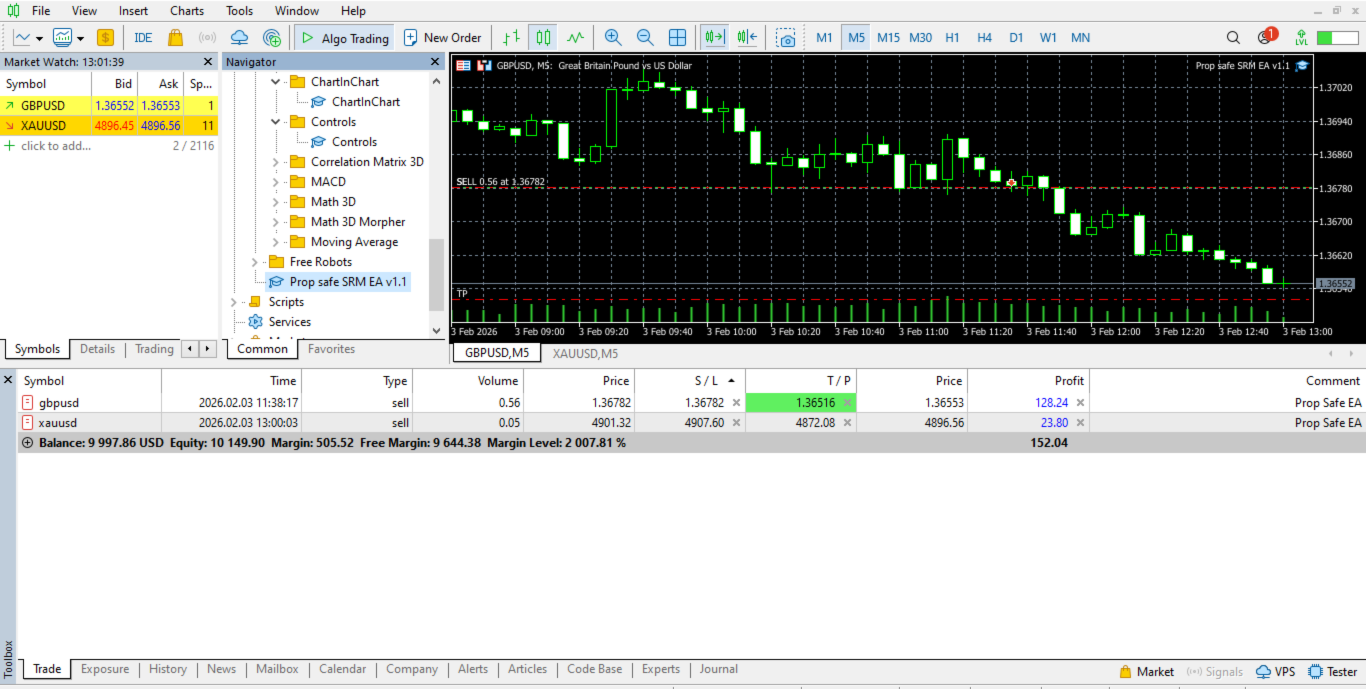Screen dimensions: 1366x689
Task: Collapse the Controls folder in Navigator
Action: click(276, 122)
